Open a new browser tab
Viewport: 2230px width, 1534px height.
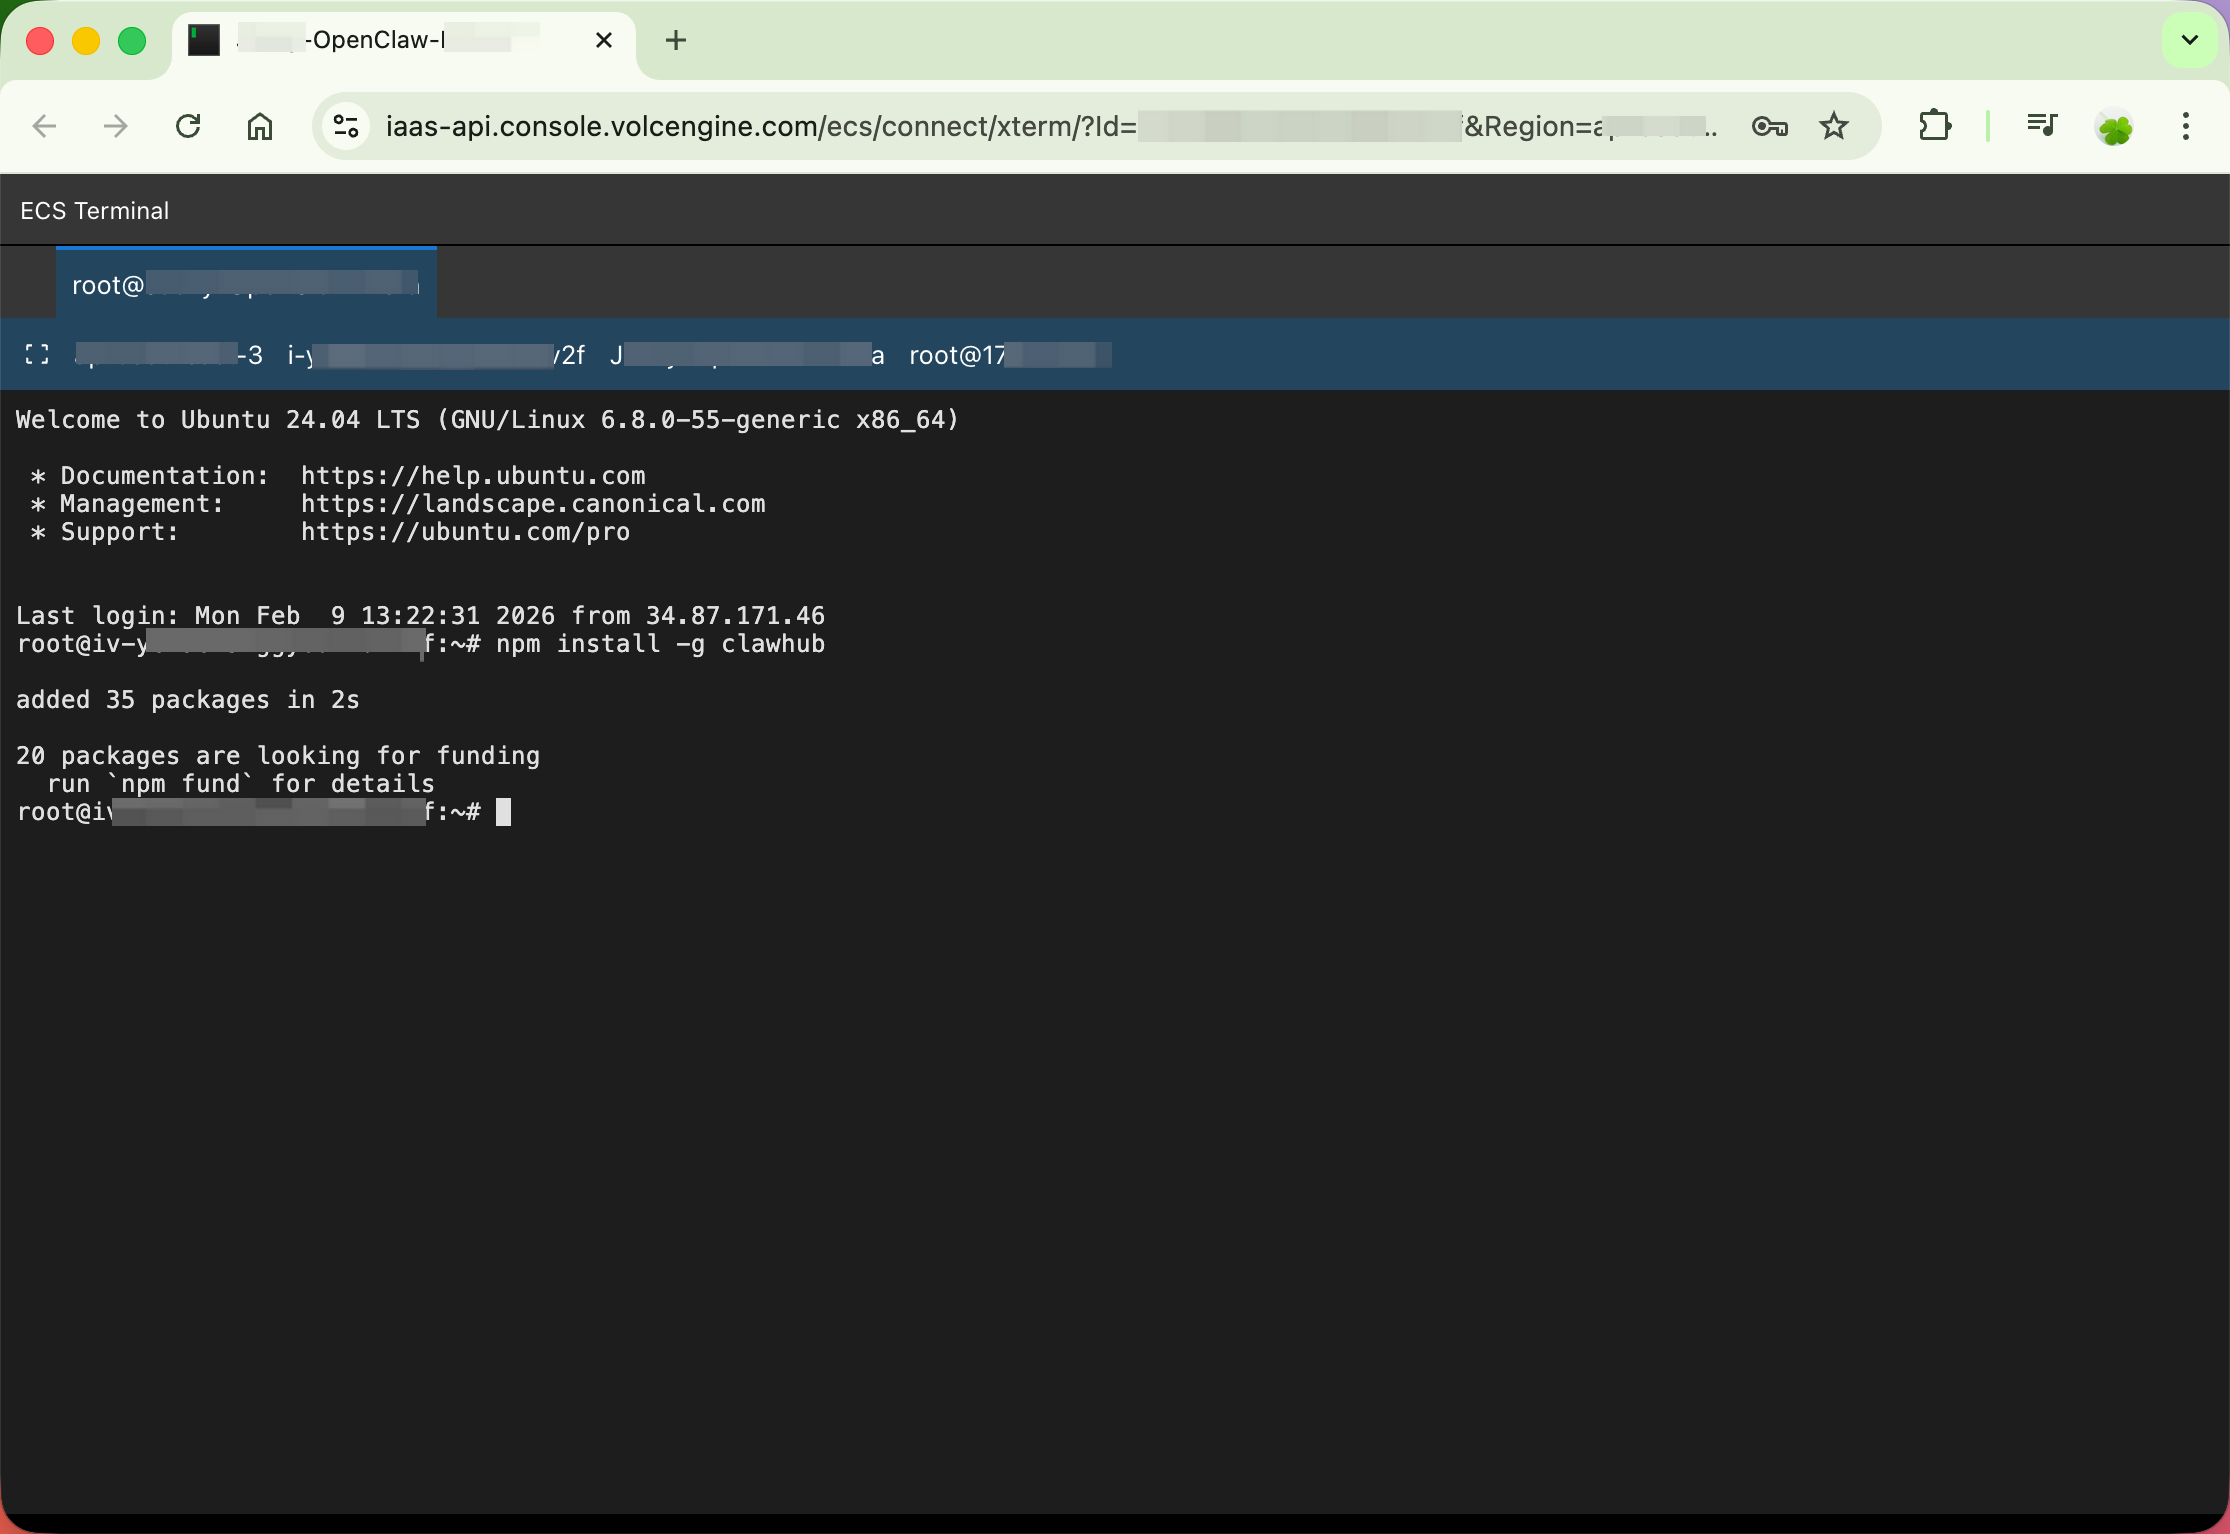[676, 40]
